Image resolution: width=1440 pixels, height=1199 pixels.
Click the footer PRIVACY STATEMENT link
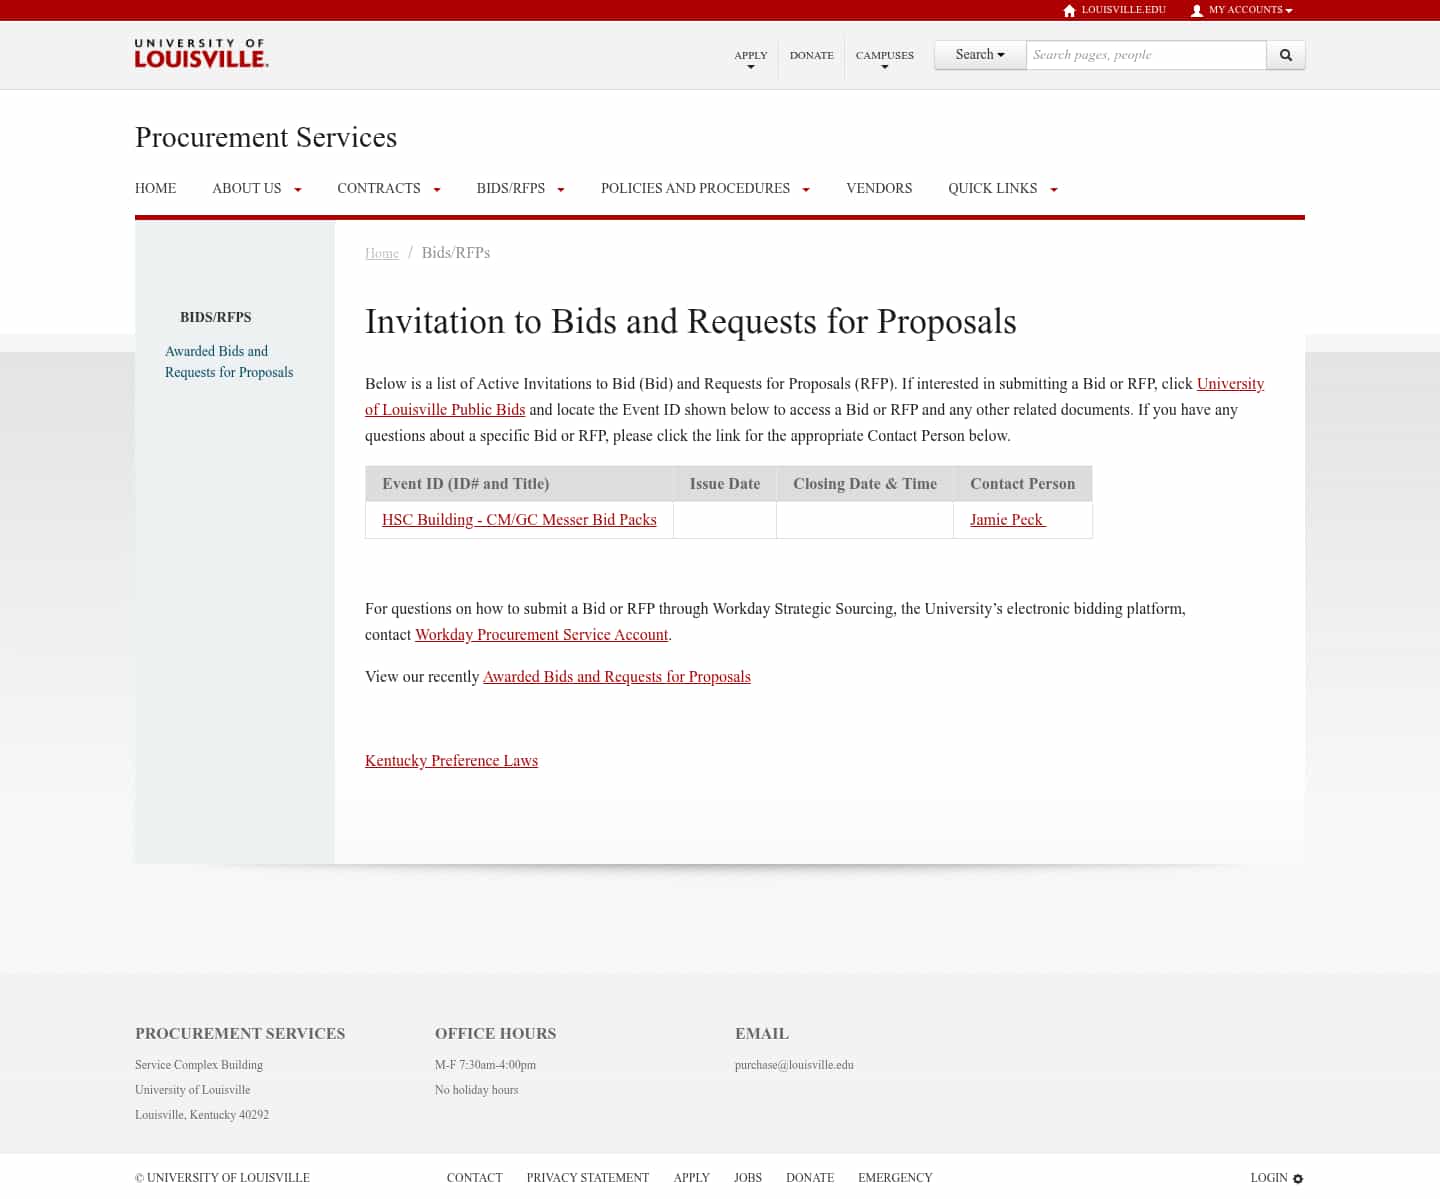pyautogui.click(x=588, y=1178)
